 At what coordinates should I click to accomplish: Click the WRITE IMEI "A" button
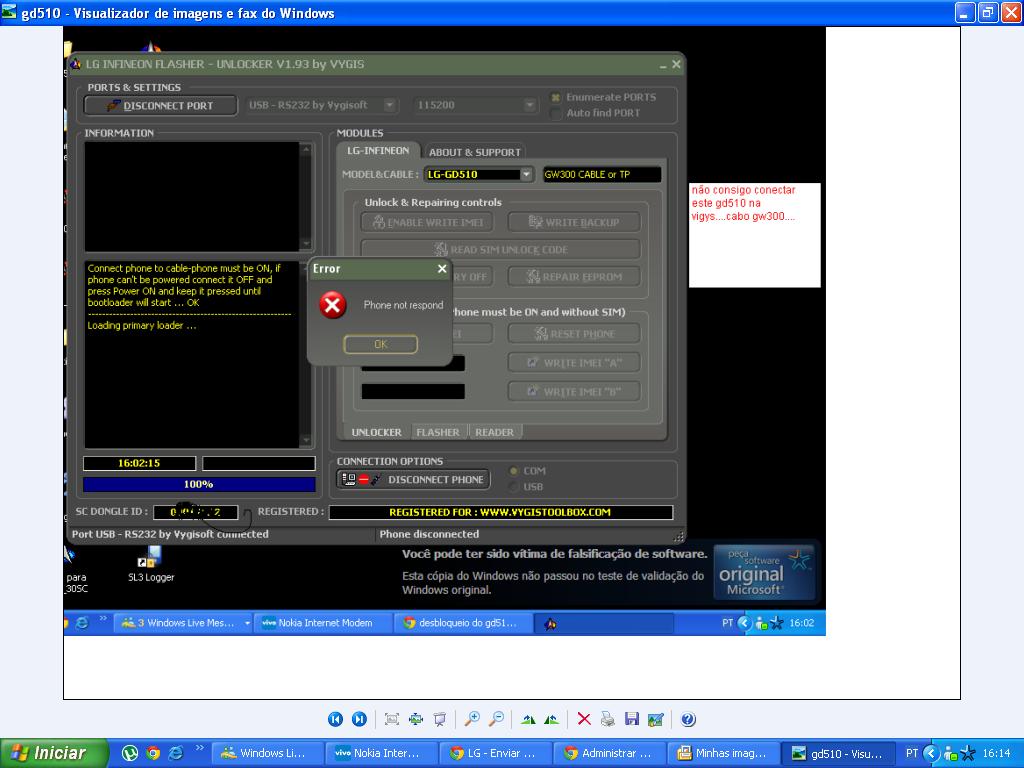coord(574,362)
